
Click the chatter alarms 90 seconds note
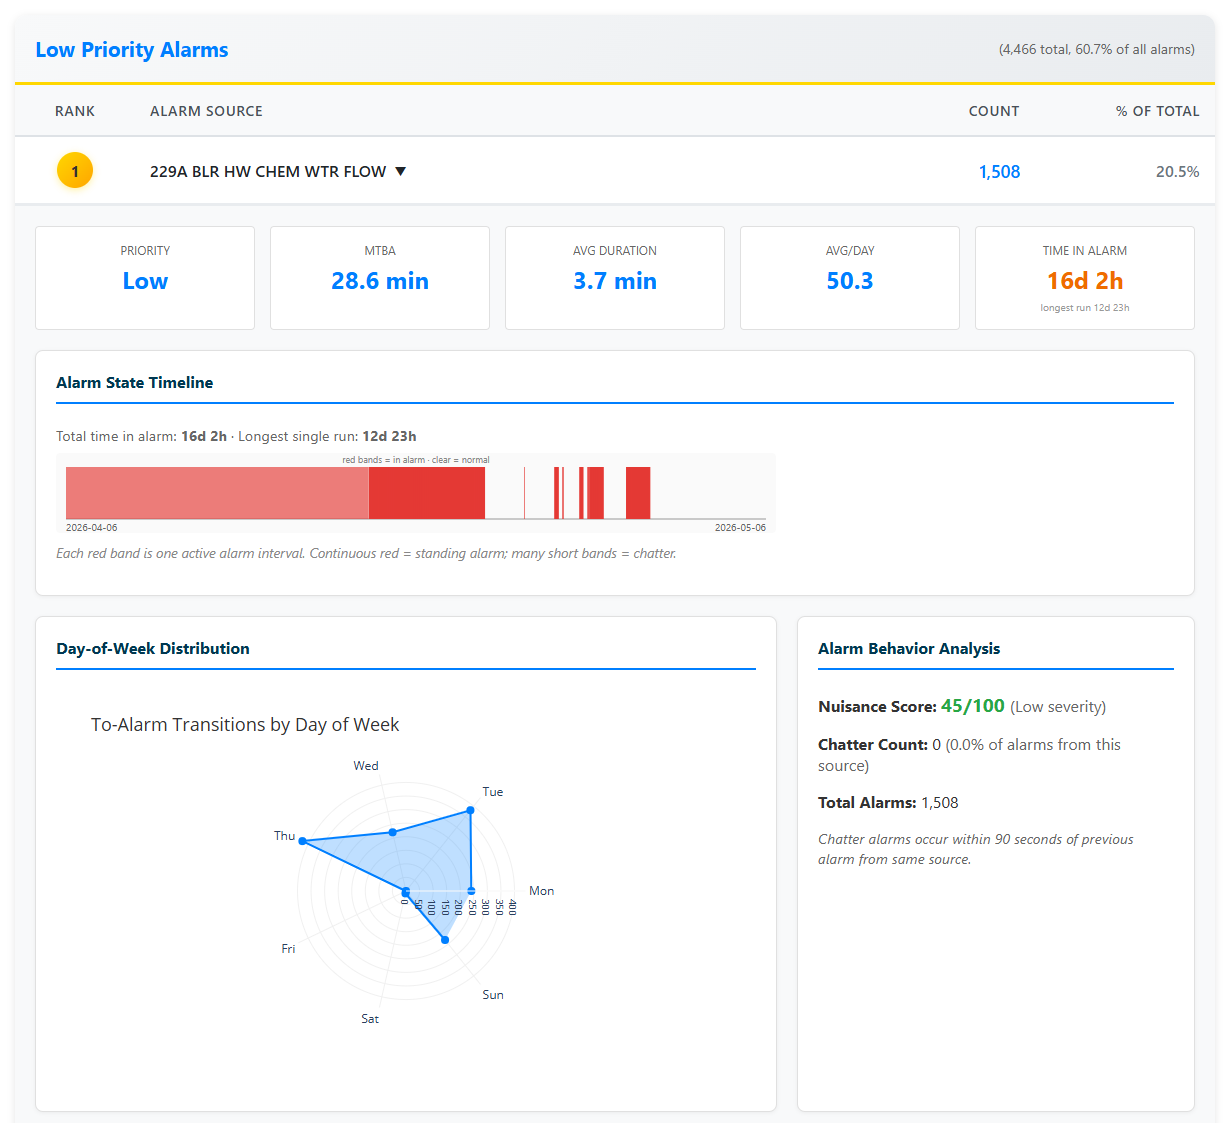click(976, 849)
